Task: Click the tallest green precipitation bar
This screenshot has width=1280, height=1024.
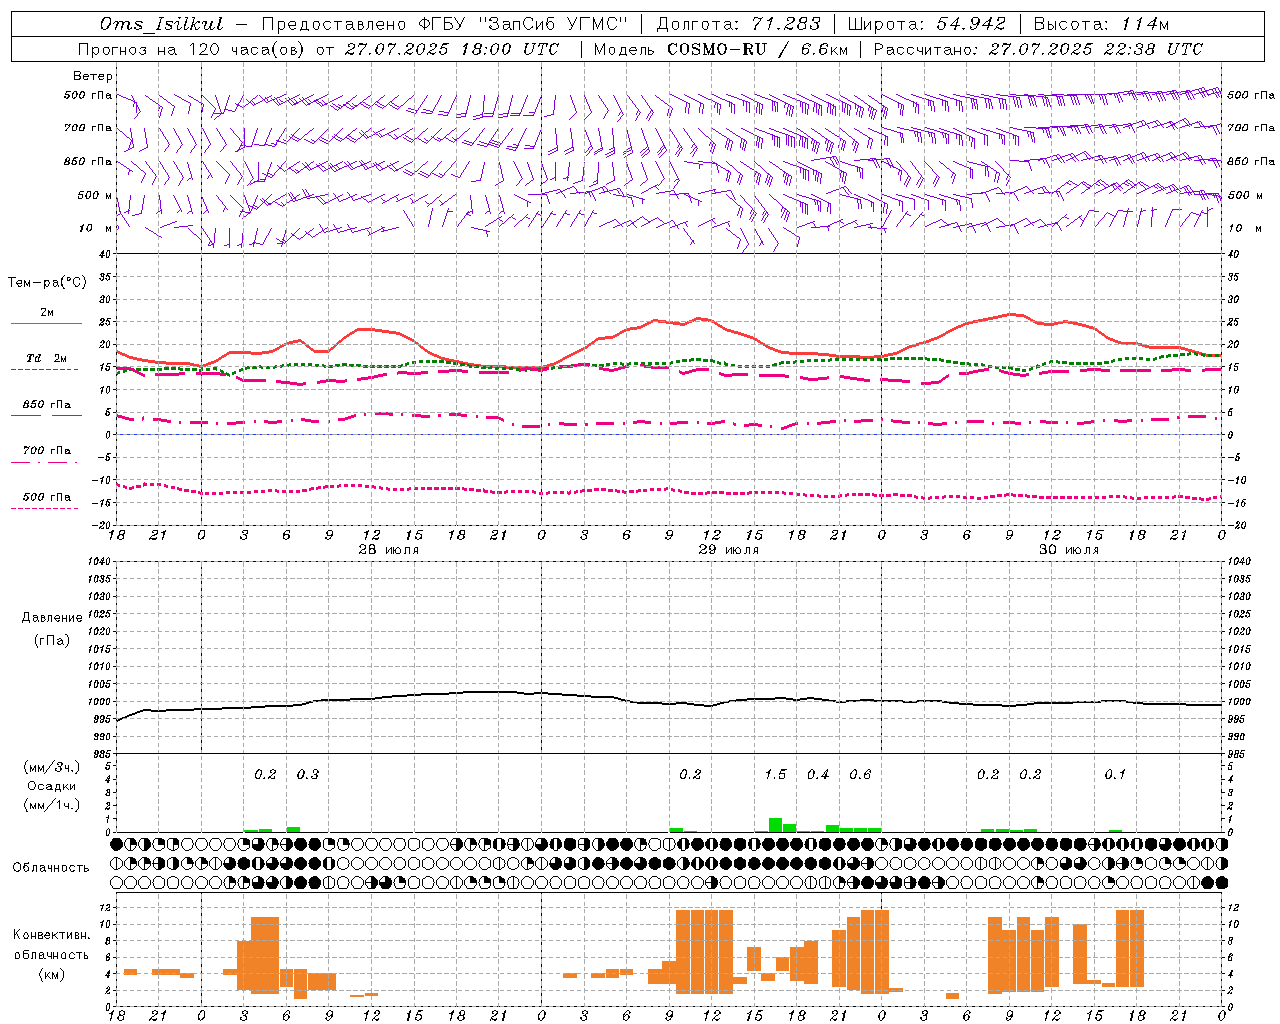Action: (775, 825)
